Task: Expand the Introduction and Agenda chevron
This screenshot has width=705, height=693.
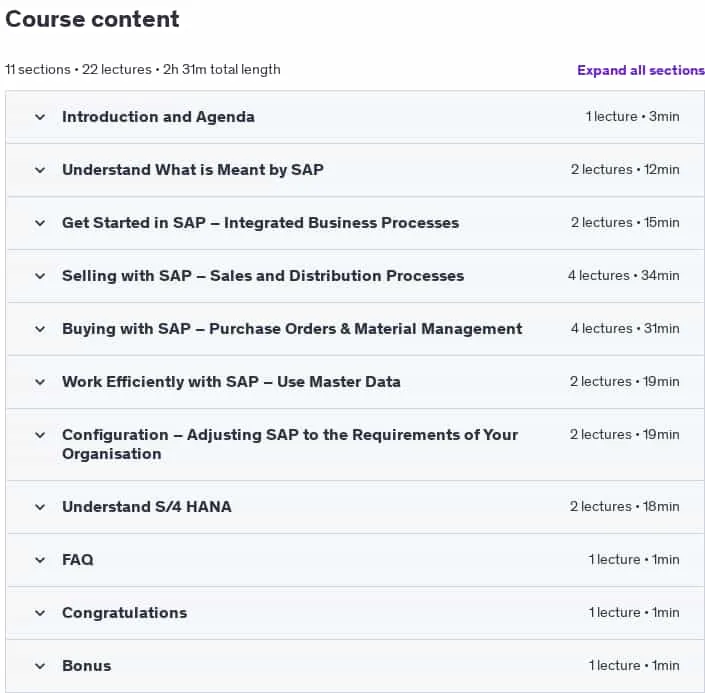Action: (x=40, y=117)
